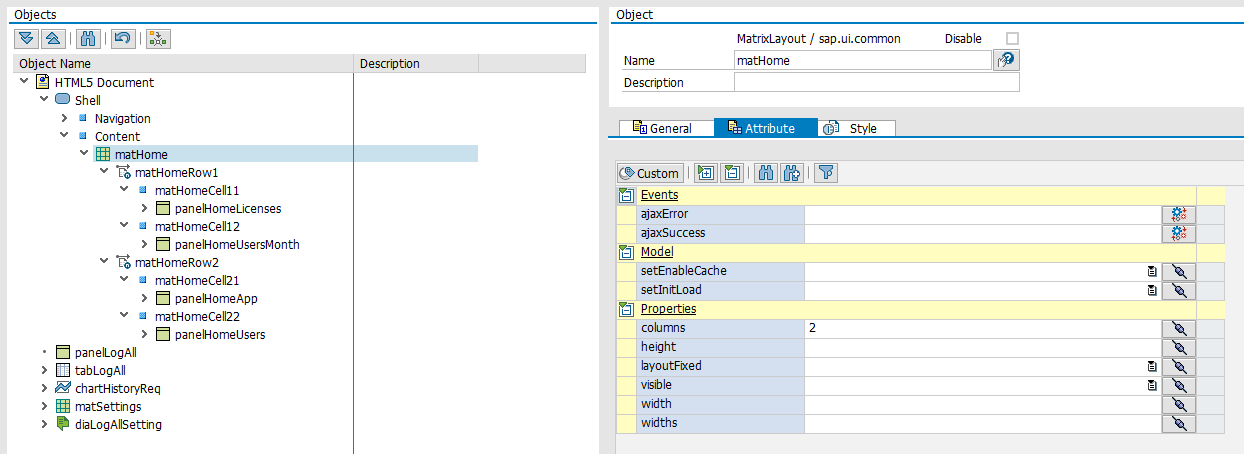Click the Undo arrow icon in Objects toolbar
Viewport: 1244px width, 454px height.
(x=122, y=38)
